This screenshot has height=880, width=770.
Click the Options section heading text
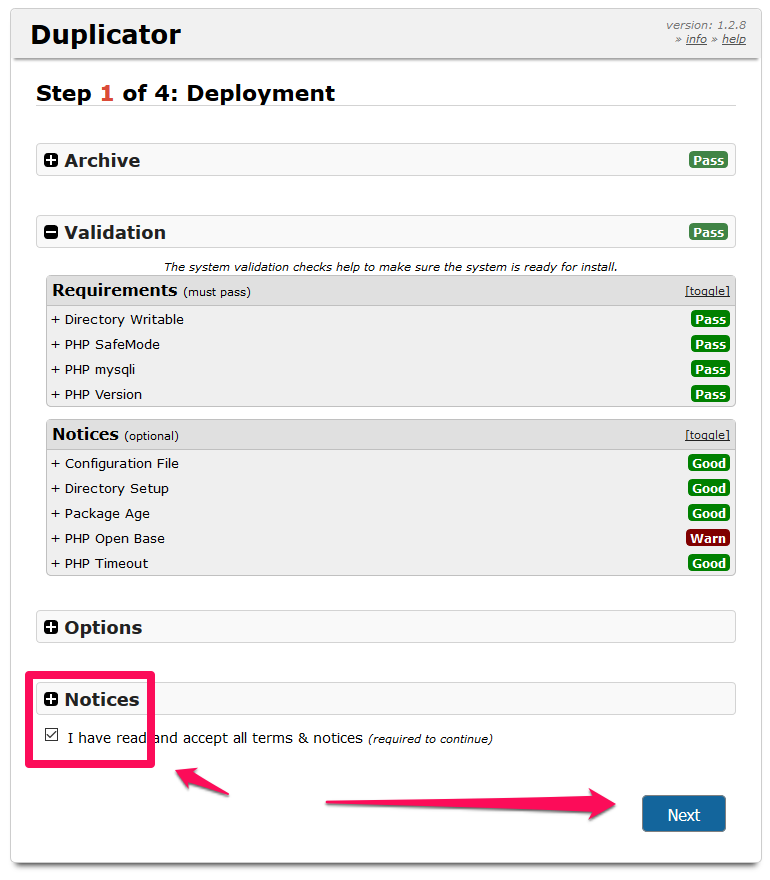[x=103, y=627]
